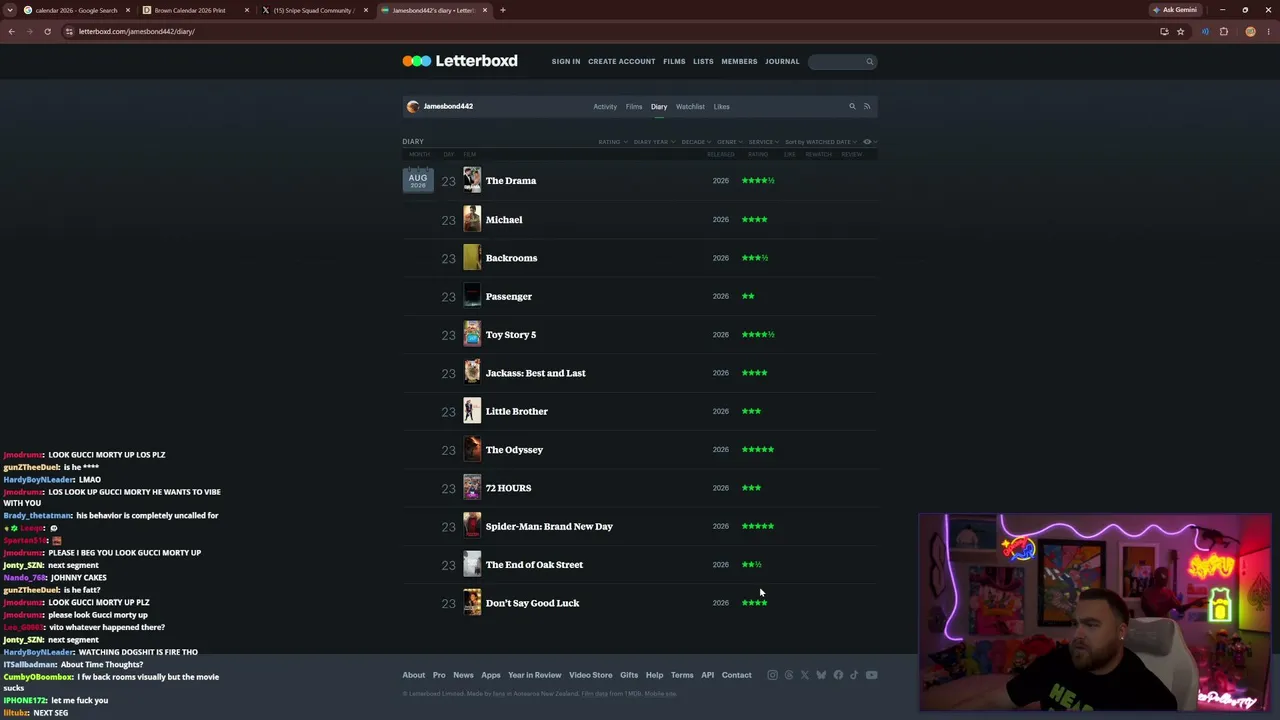1280x720 pixels.
Task: Open the browser extensions puzzle icon
Action: click(x=1224, y=31)
